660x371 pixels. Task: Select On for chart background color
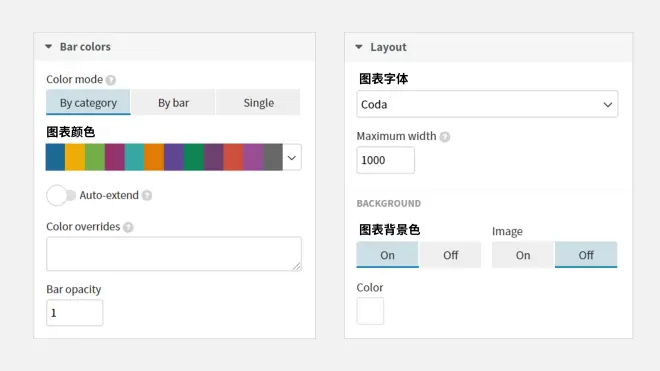tap(387, 255)
